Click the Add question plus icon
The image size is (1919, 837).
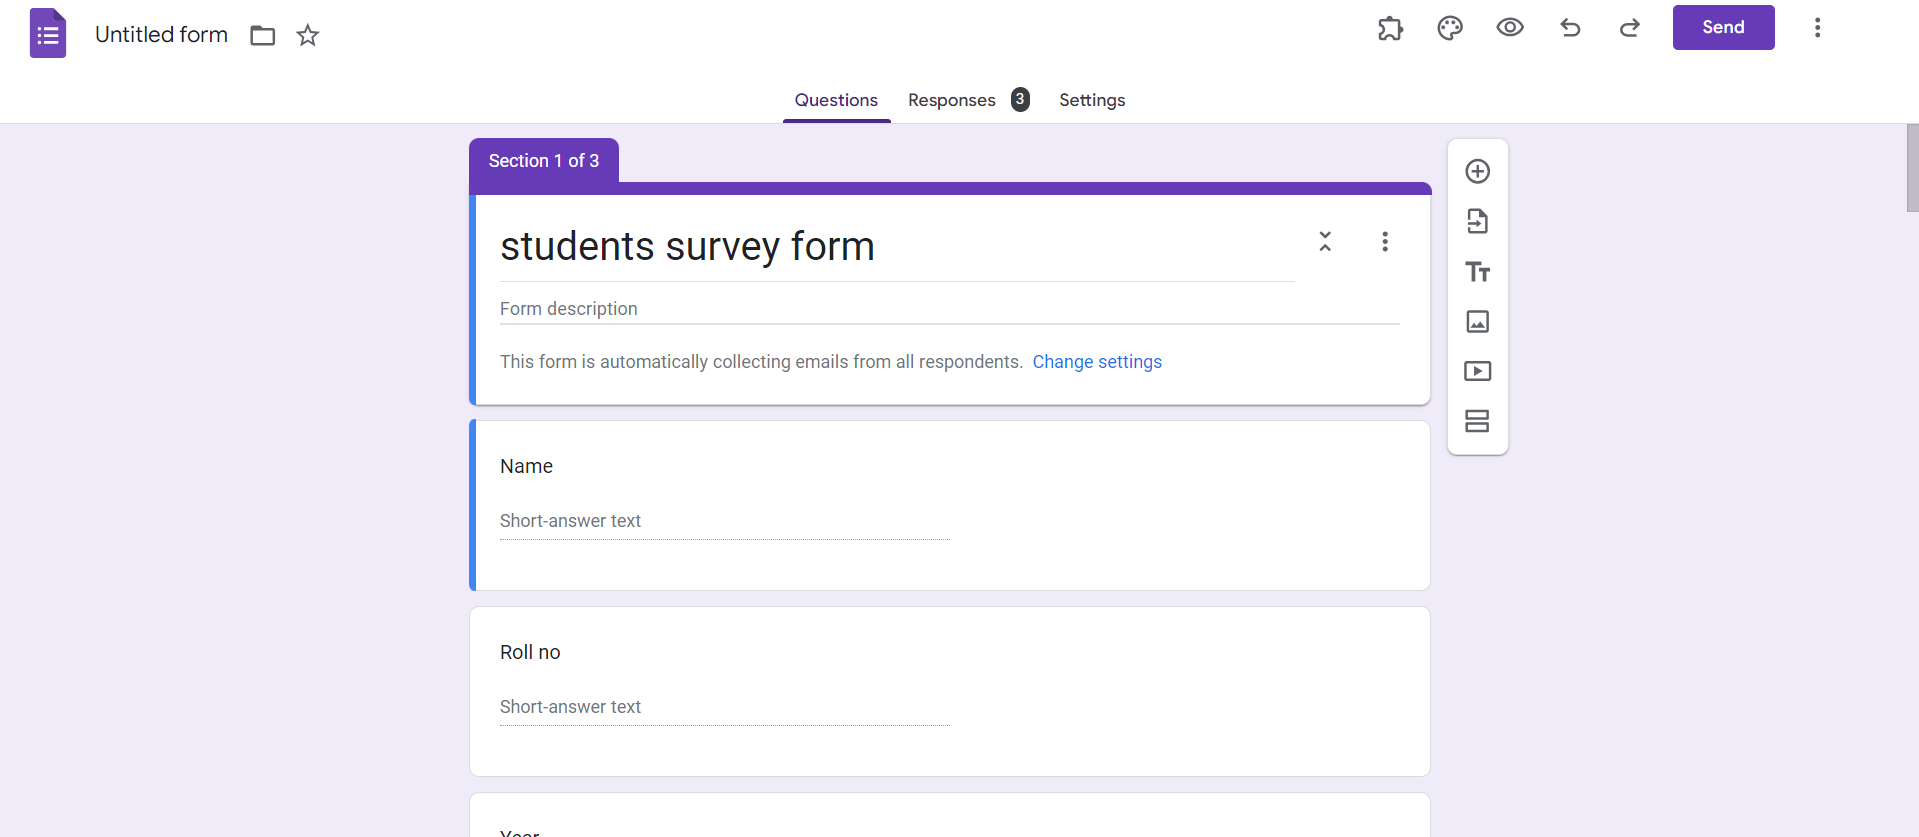point(1477,171)
